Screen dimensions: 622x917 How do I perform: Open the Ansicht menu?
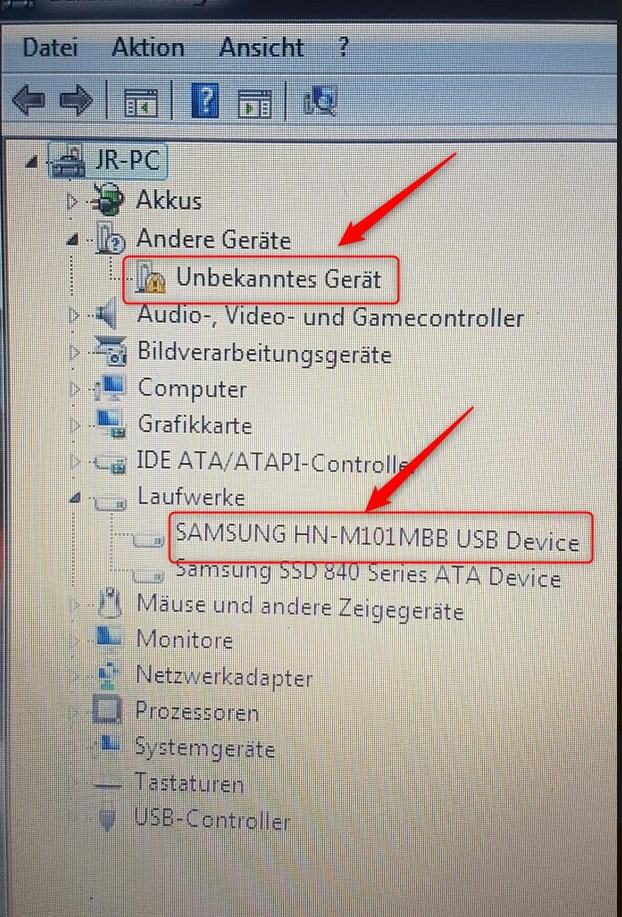tap(261, 47)
